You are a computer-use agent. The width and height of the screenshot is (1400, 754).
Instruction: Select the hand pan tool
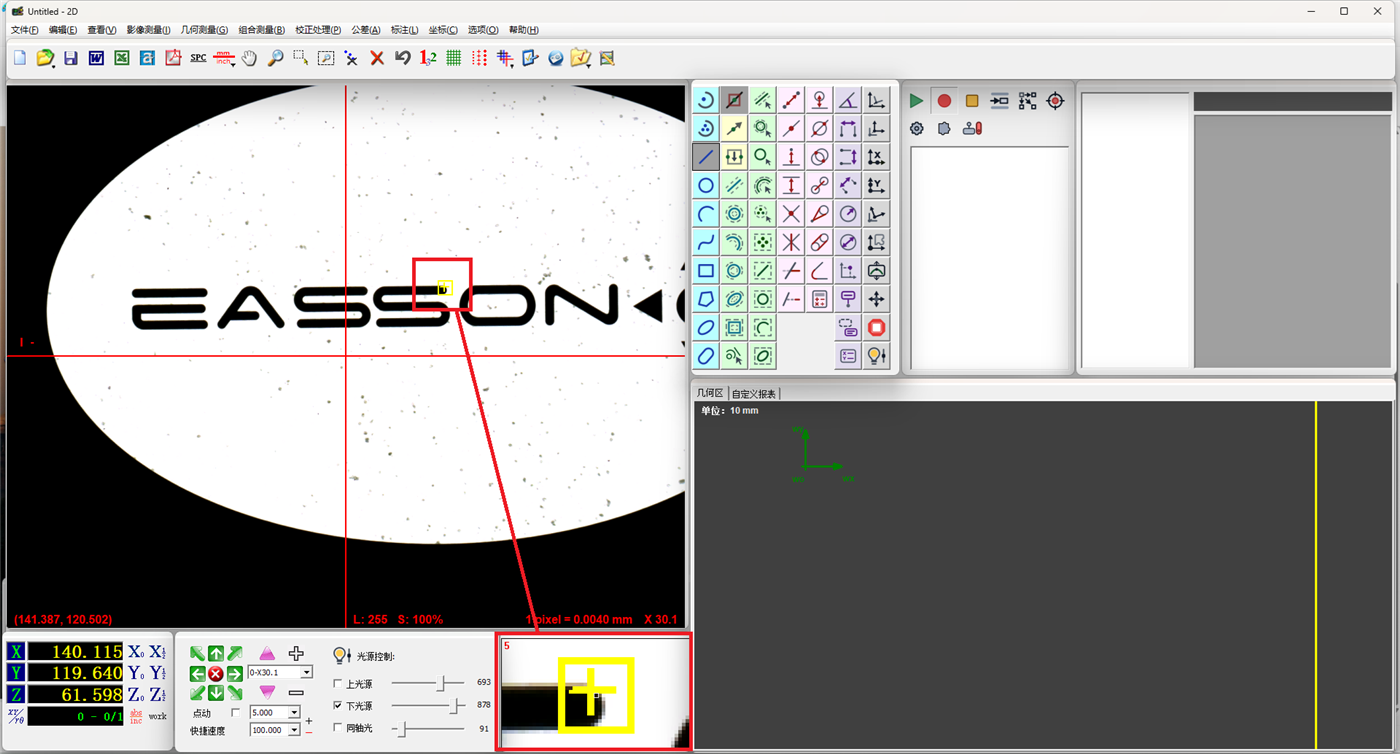(x=249, y=58)
